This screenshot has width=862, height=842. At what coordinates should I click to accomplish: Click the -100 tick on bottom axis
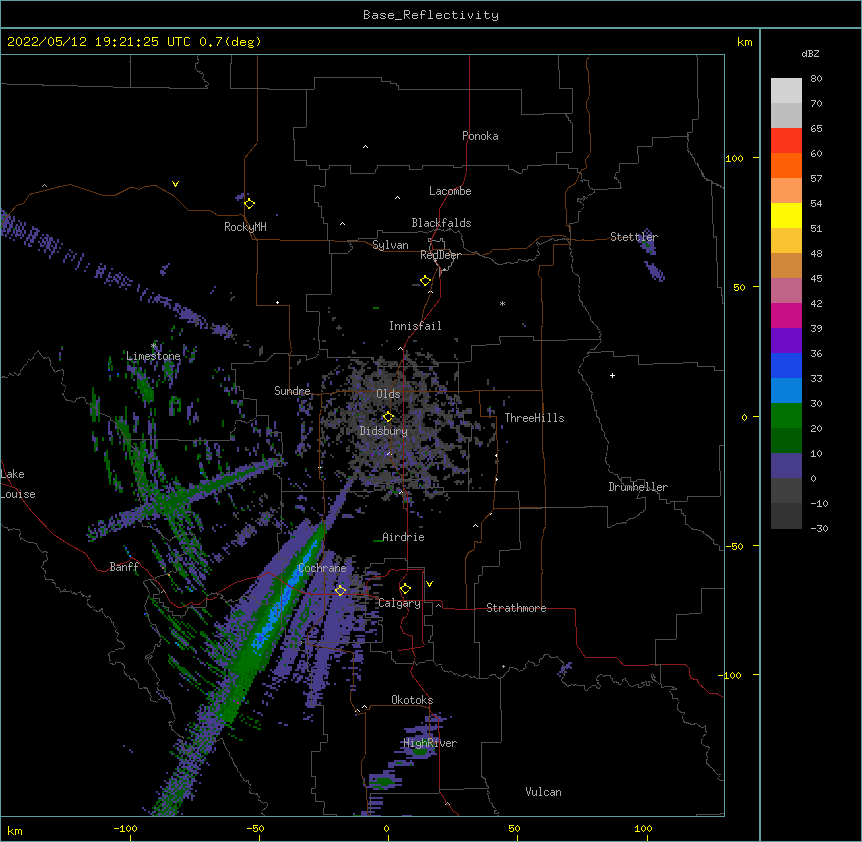(125, 828)
